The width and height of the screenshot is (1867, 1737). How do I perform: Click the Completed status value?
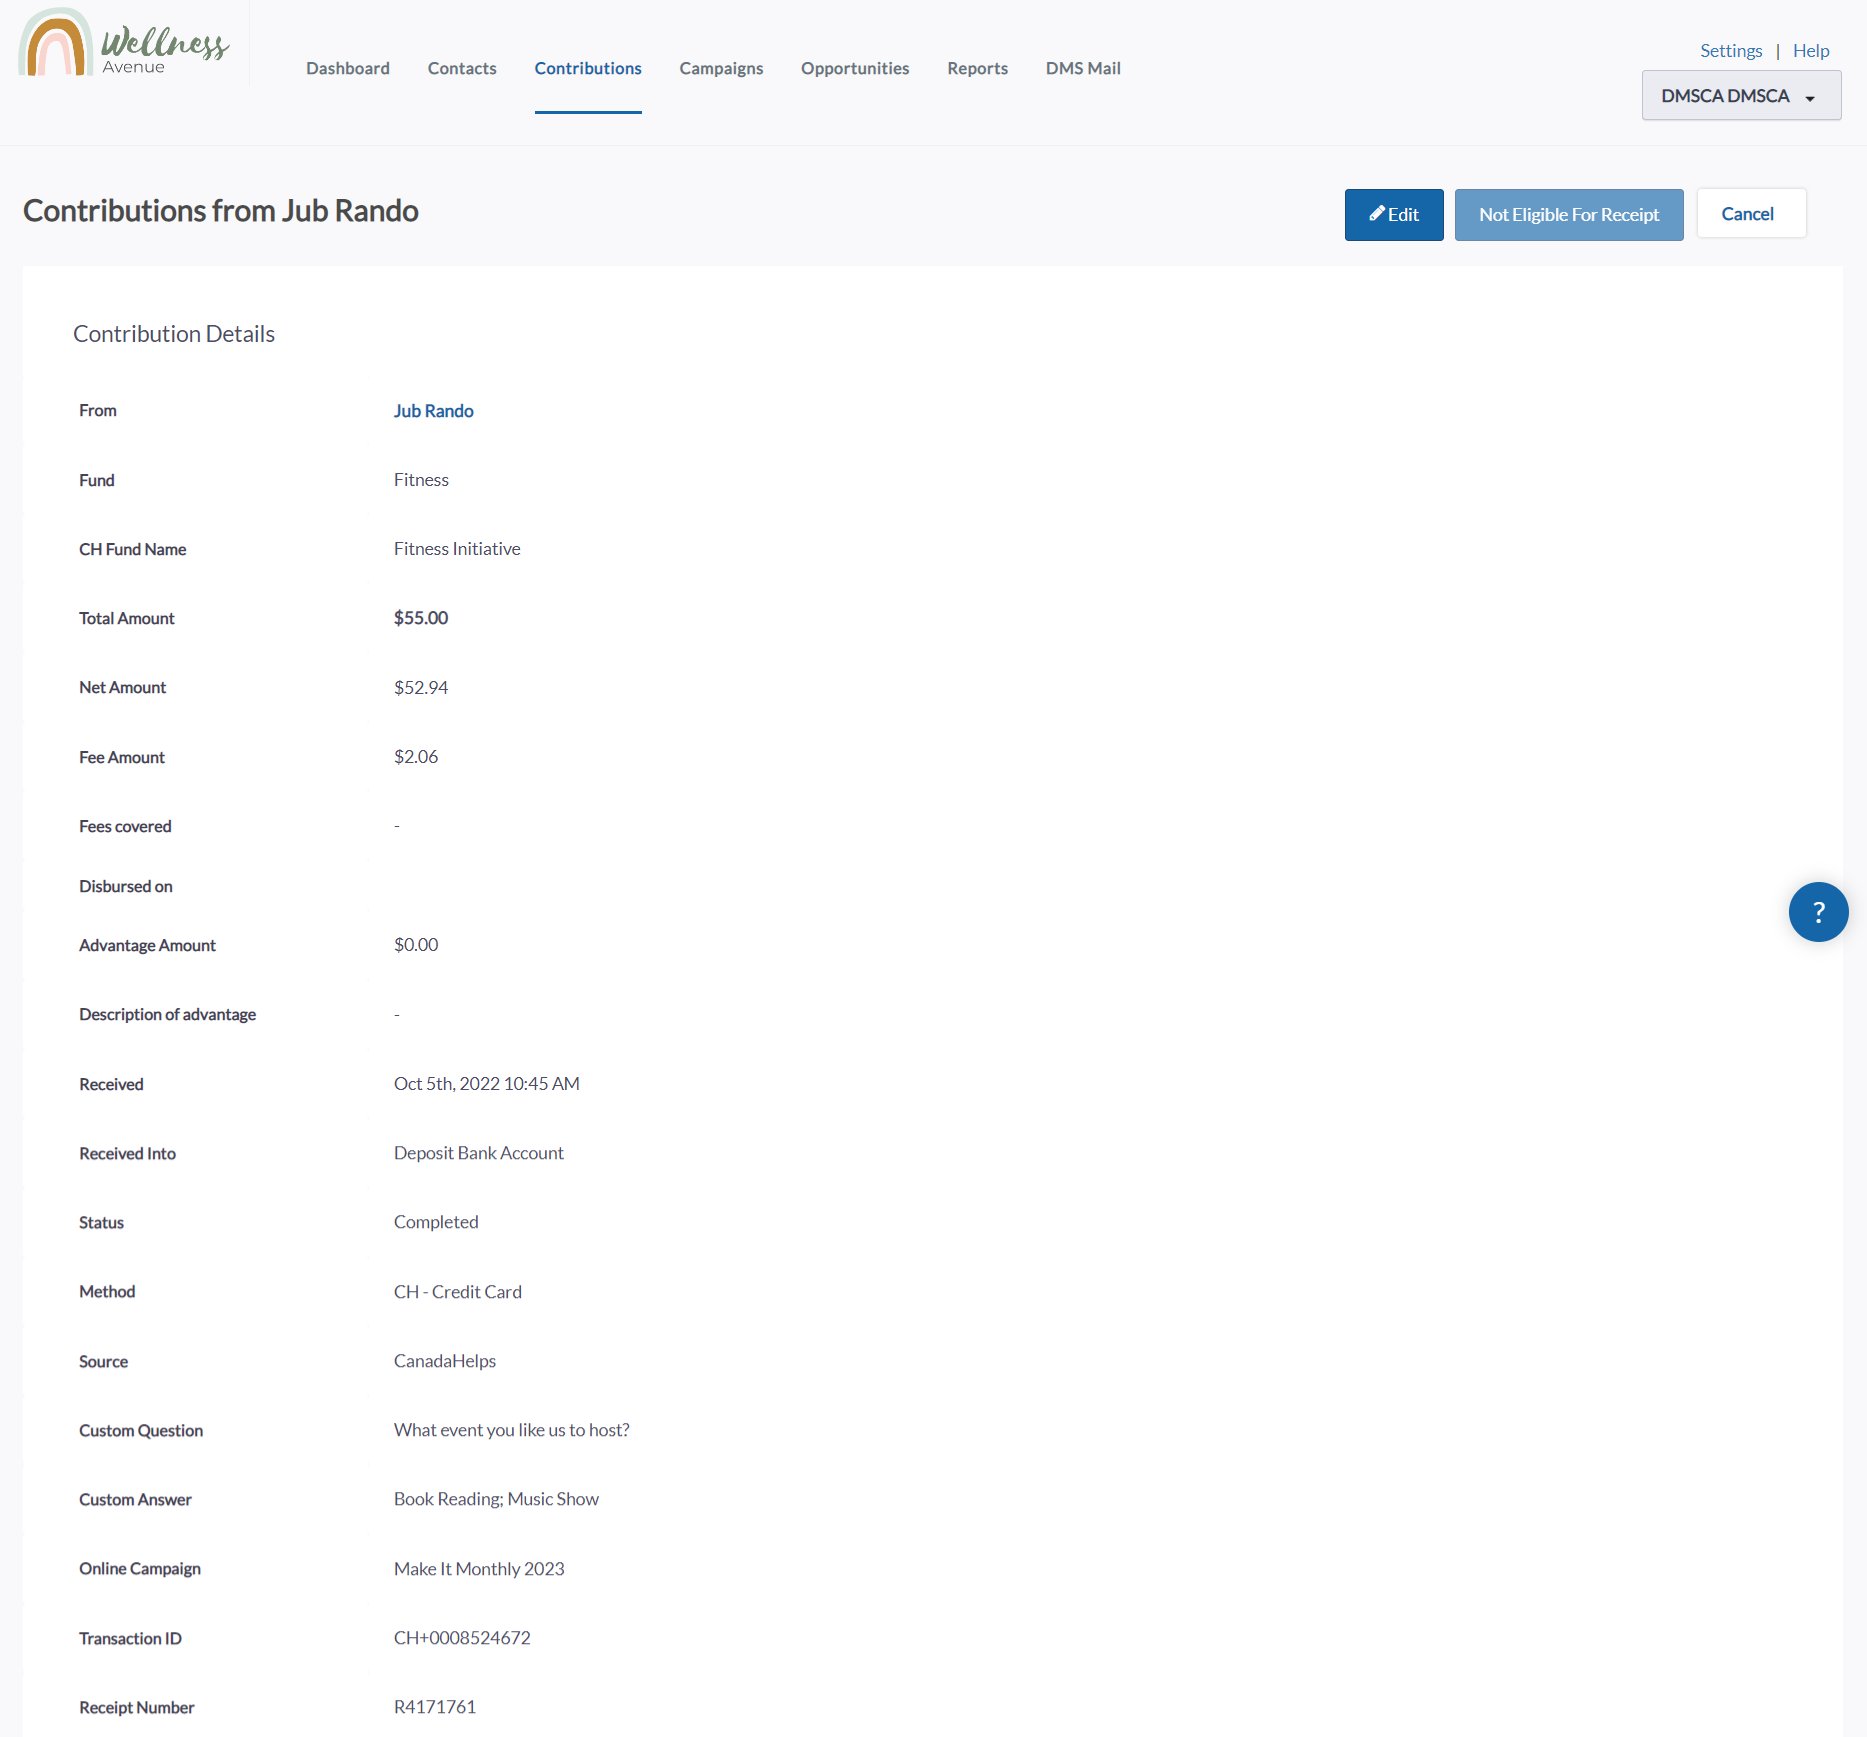pyautogui.click(x=436, y=1222)
